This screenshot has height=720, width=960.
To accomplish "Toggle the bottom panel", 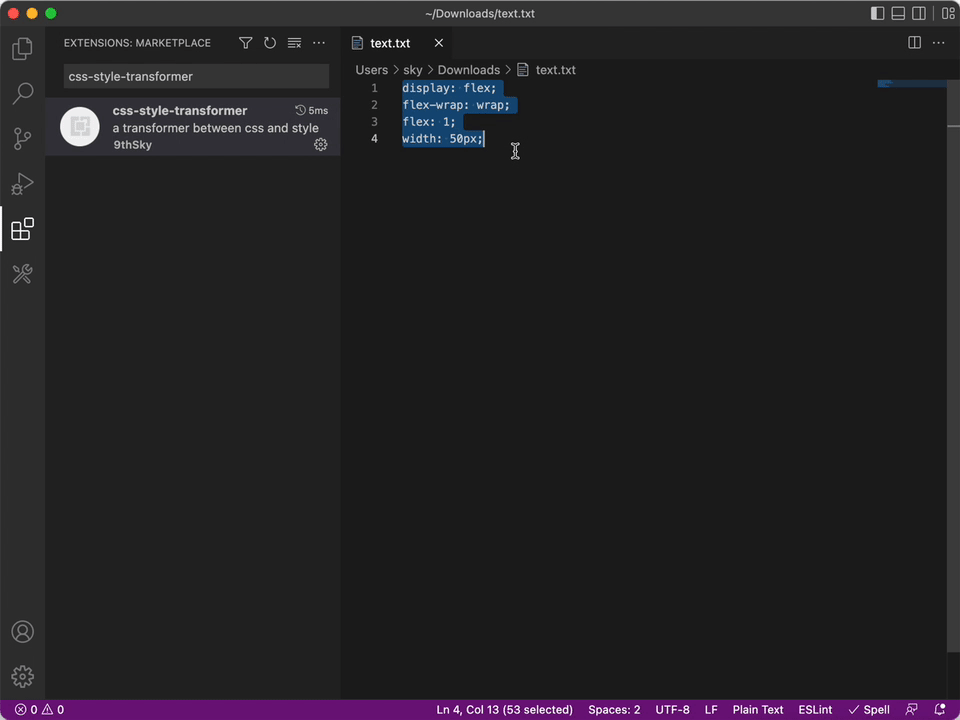I will [x=898, y=13].
